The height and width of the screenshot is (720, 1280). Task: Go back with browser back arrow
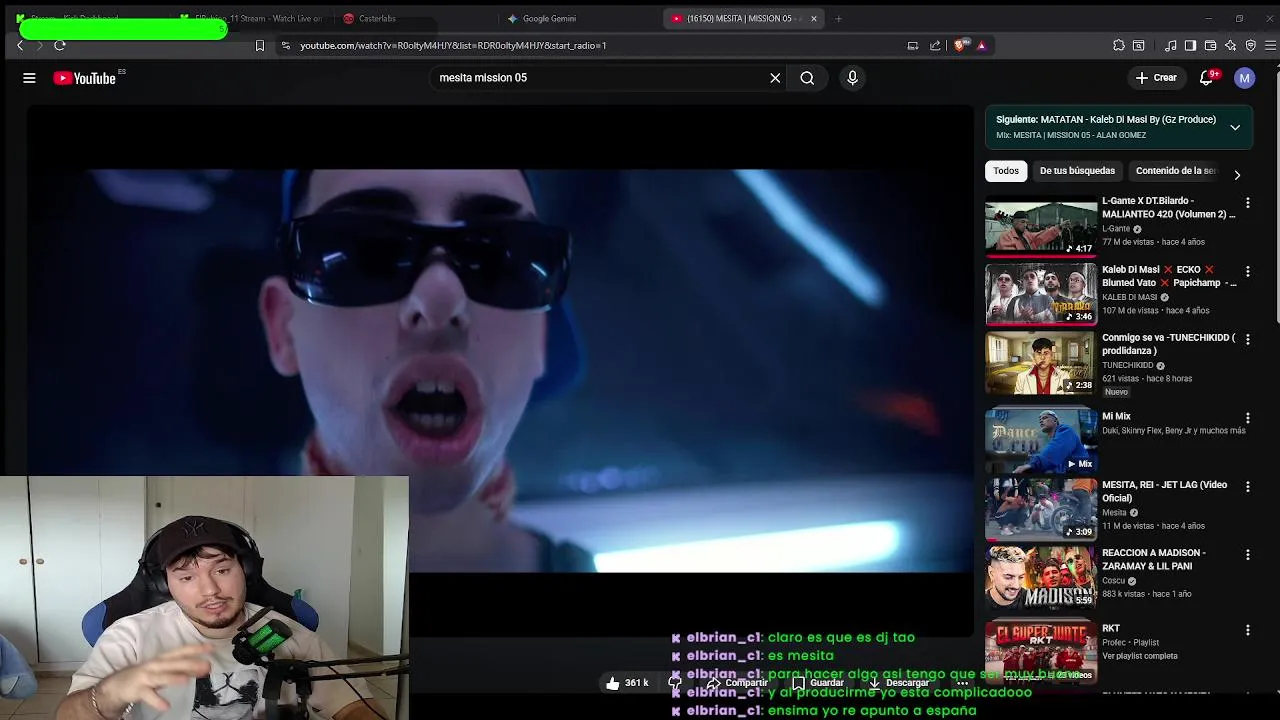(20, 45)
